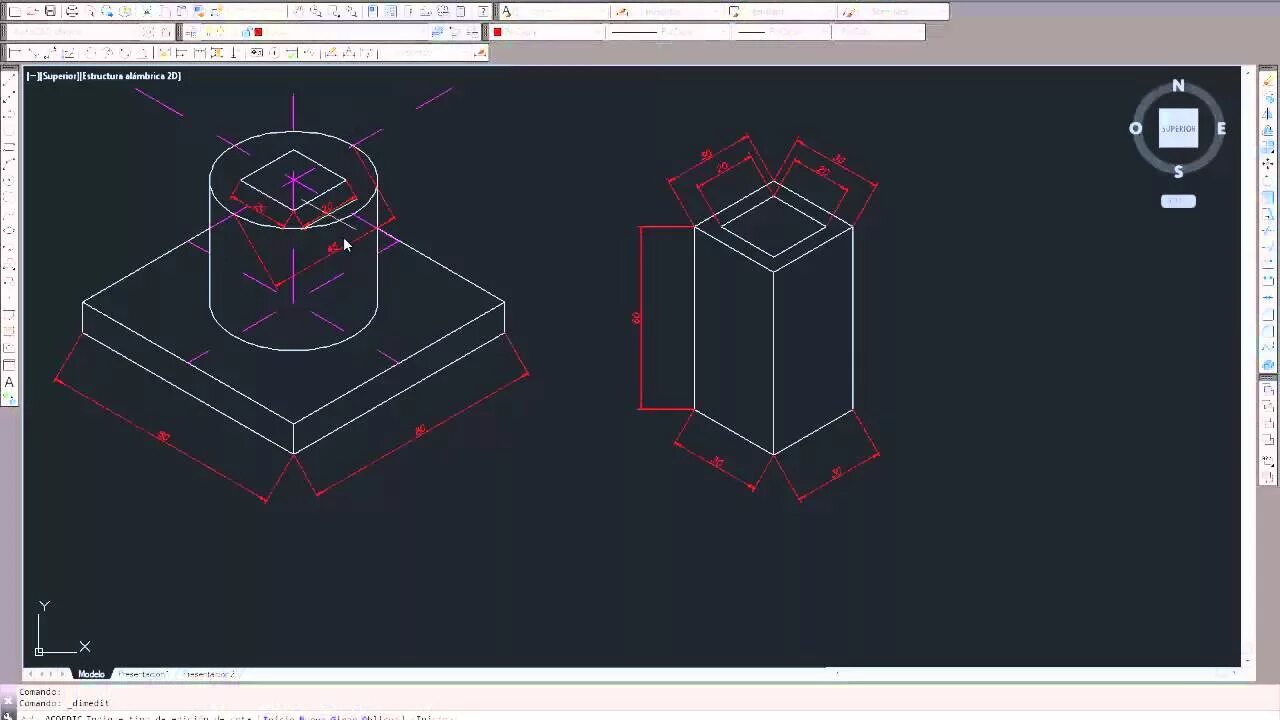Select the Zoom Realtime magnifier icon

pyautogui.click(x=316, y=12)
